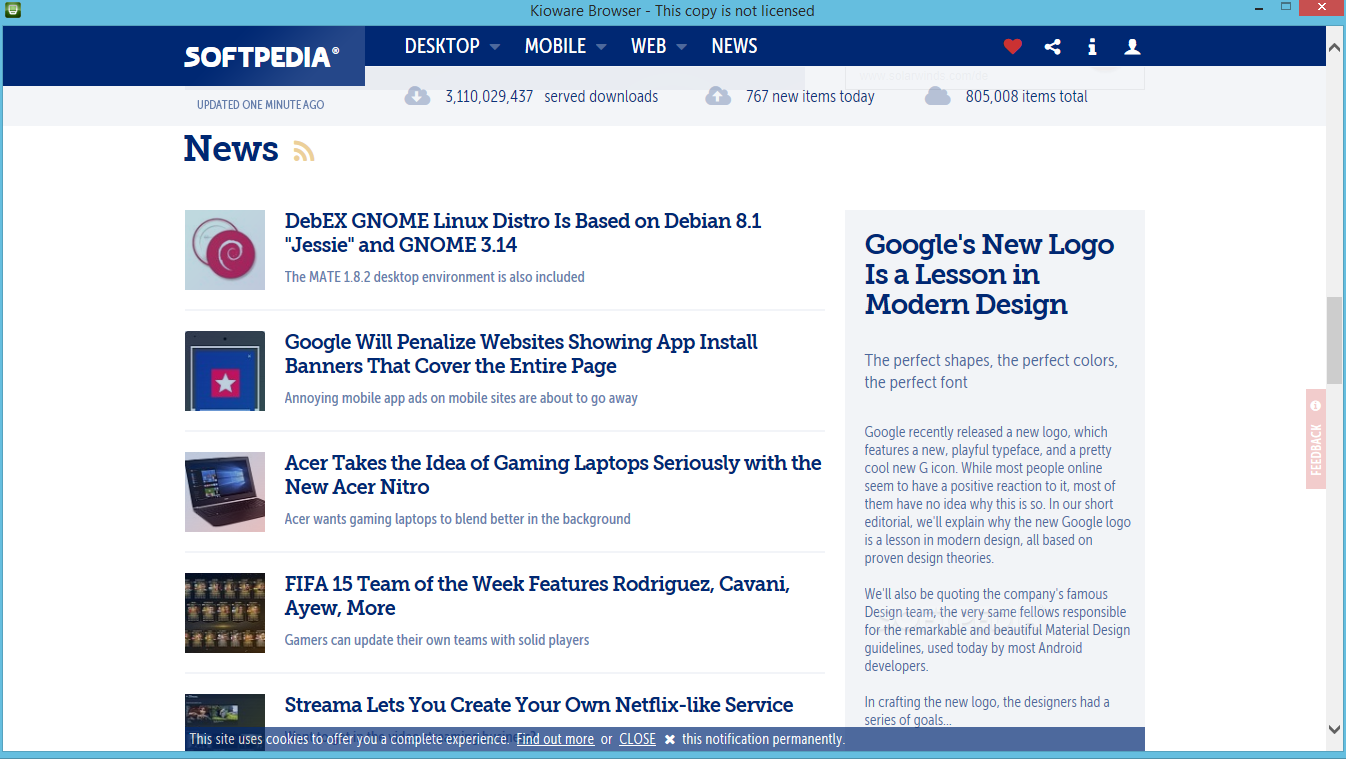Open FIFA 15 Team of the Week article
Screen dimensions: 1346x759
(x=537, y=596)
